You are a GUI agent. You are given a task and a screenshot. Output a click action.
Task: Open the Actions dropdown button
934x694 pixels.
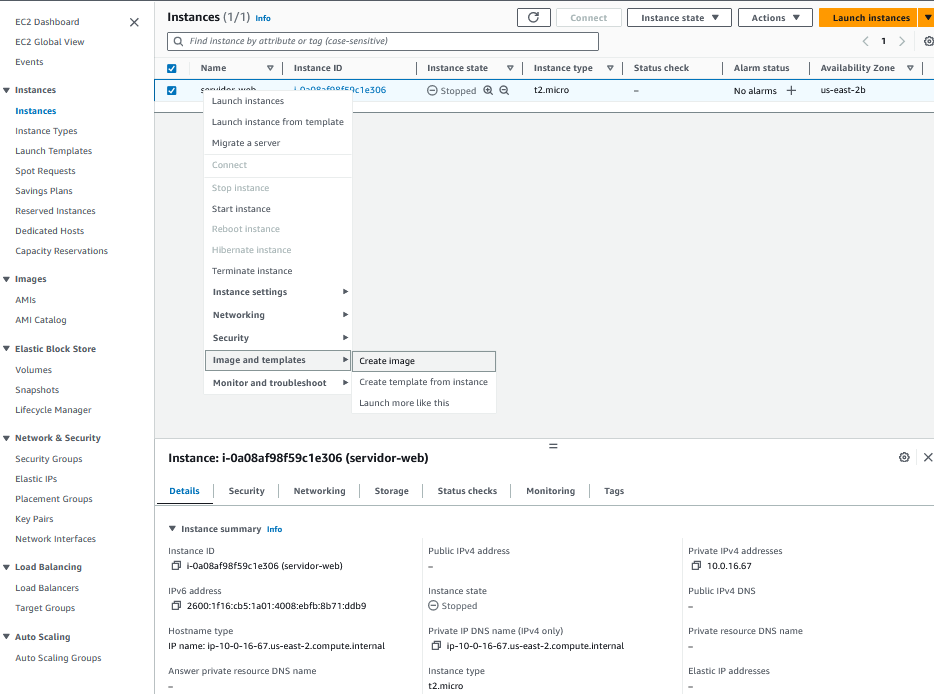(x=775, y=17)
